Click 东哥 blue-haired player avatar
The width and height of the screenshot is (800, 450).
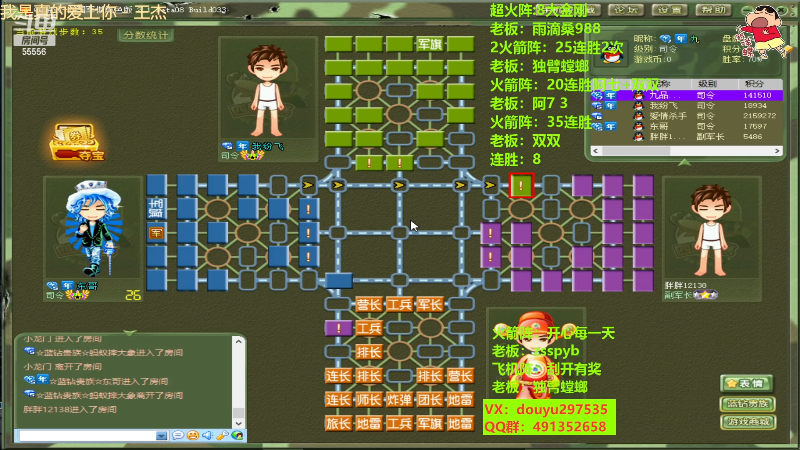pyautogui.click(x=93, y=228)
